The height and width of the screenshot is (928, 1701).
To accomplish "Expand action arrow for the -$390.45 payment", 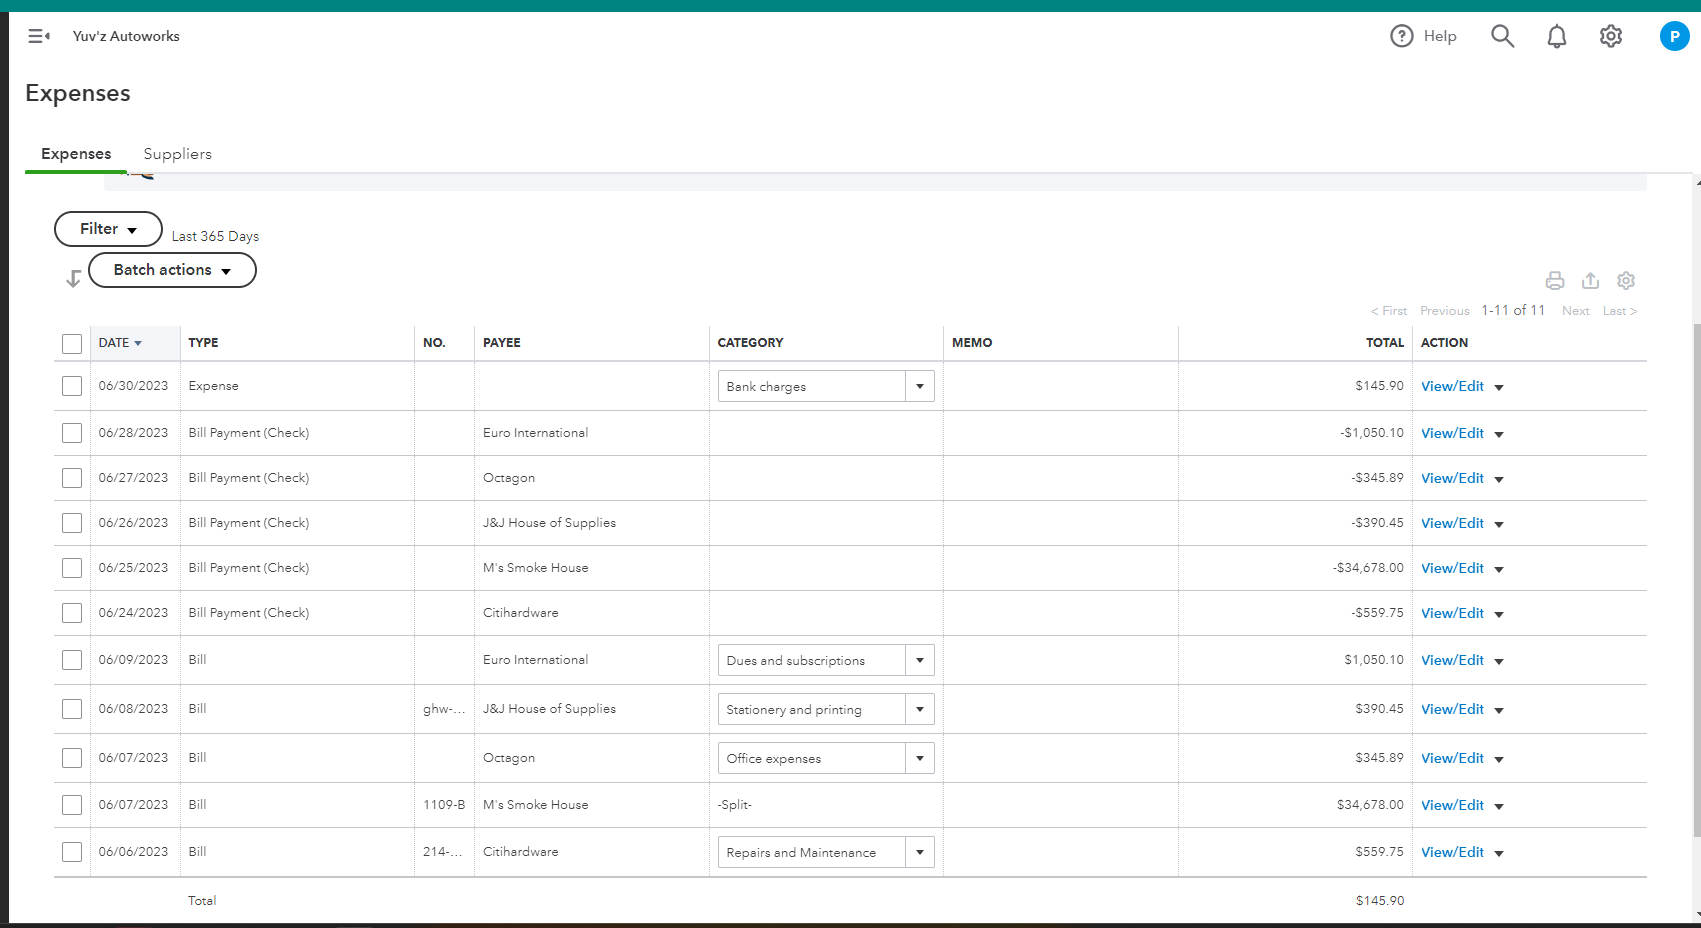I will [x=1499, y=525].
